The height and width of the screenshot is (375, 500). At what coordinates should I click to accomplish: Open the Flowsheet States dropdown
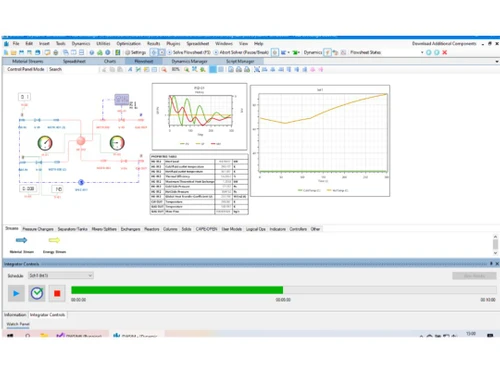tap(422, 52)
